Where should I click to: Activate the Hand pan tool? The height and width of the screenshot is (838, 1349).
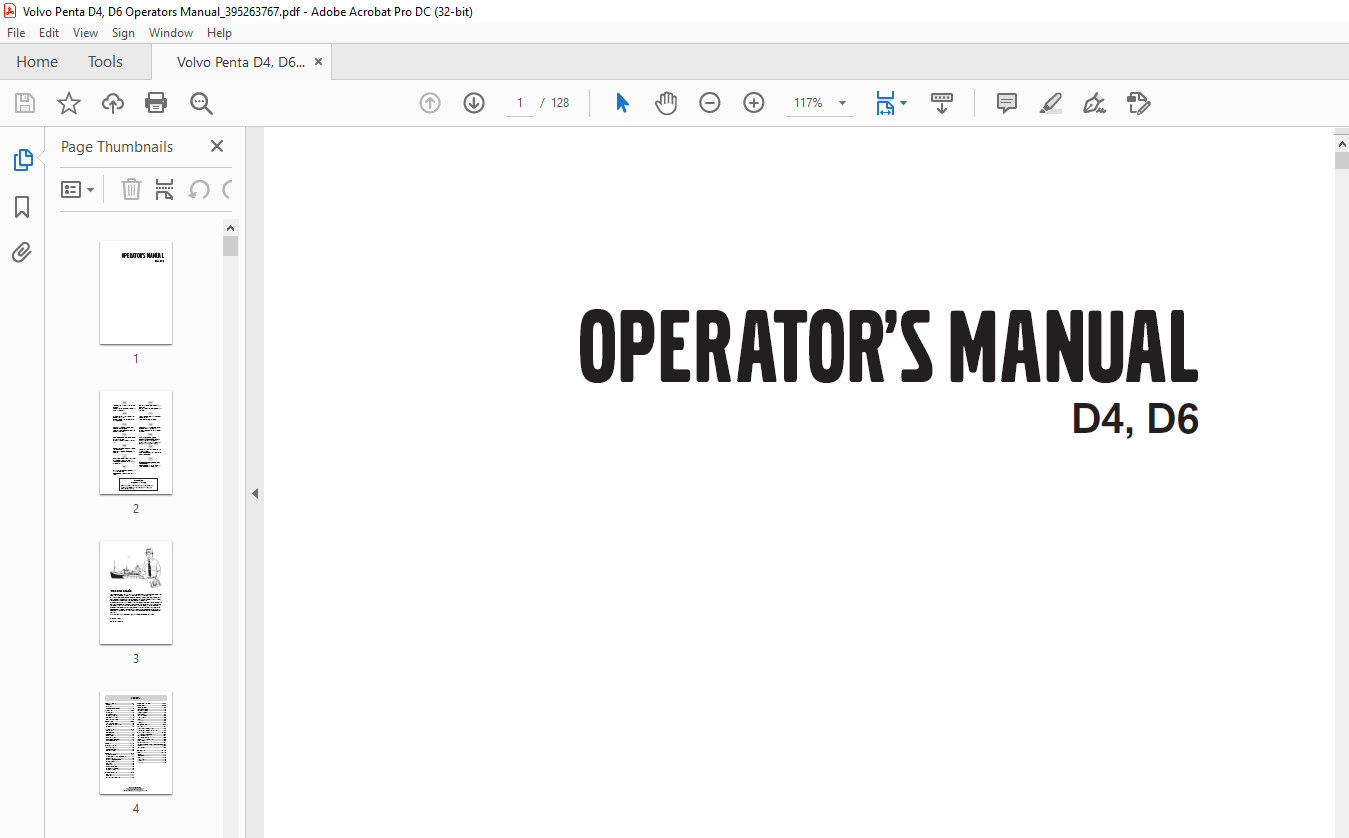[666, 103]
